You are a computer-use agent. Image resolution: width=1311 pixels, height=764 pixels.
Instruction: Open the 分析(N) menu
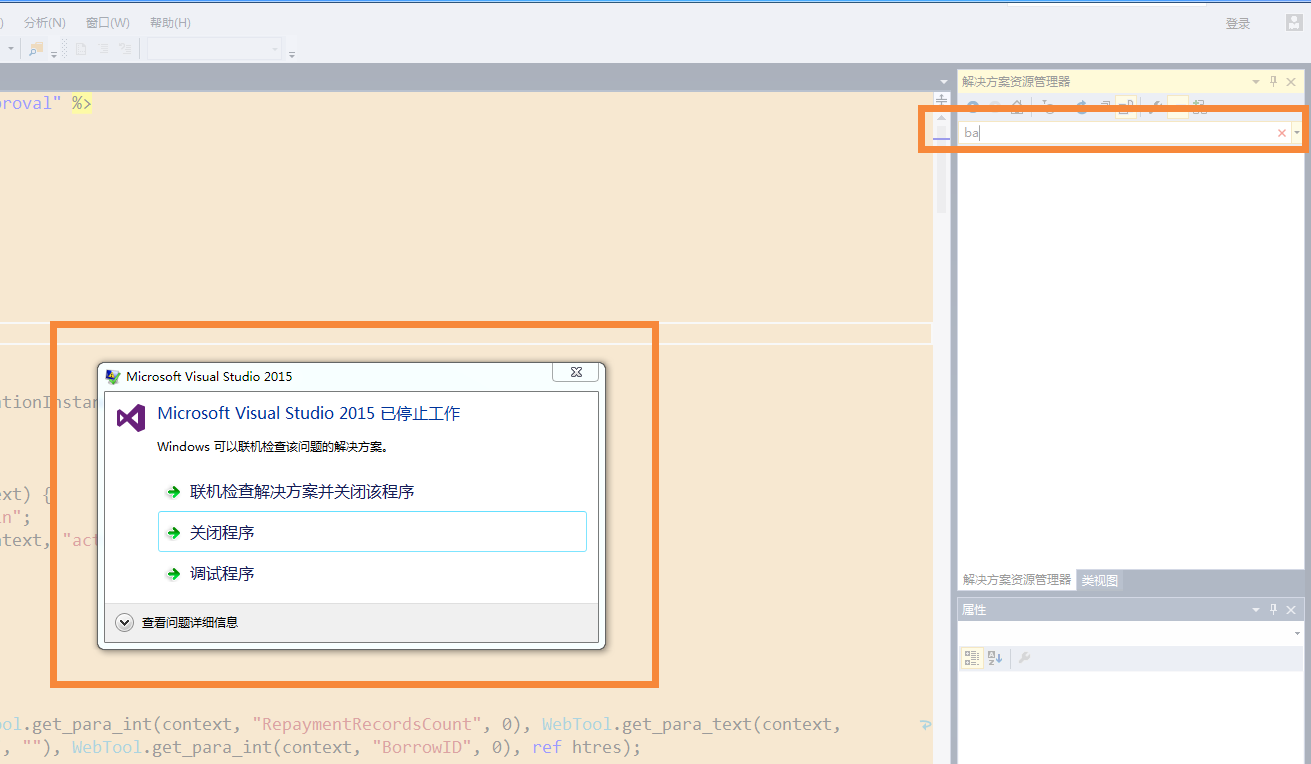(x=45, y=23)
